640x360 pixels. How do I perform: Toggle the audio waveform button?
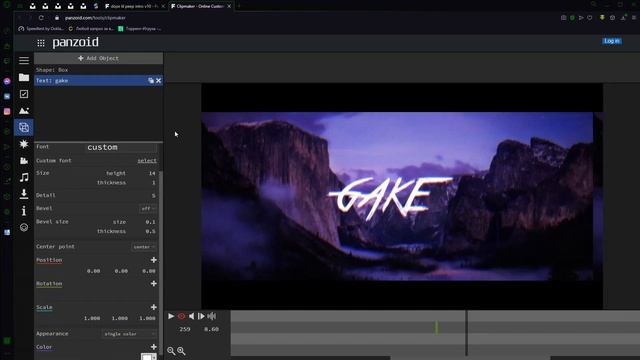point(211,316)
